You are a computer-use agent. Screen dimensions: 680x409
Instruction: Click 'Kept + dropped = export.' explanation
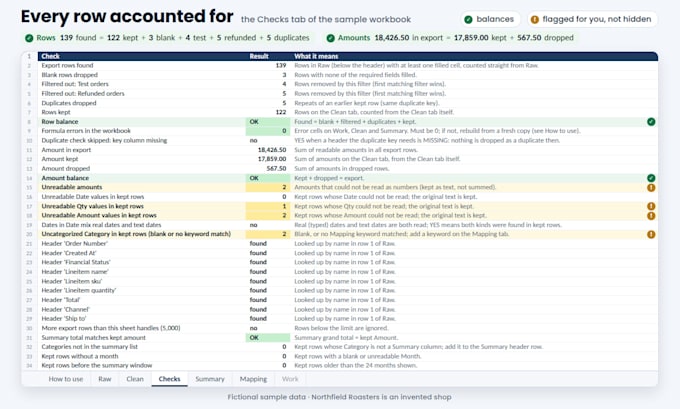pyautogui.click(x=329, y=178)
